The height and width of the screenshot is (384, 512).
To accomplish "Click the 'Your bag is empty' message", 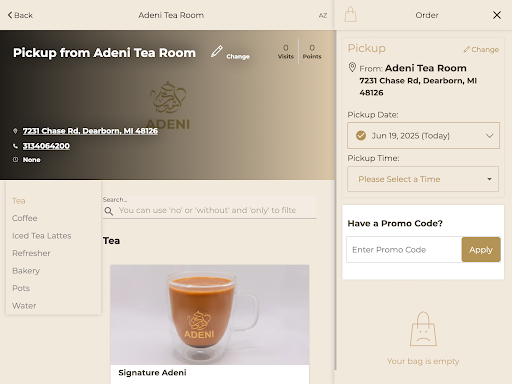I will [x=423, y=361].
